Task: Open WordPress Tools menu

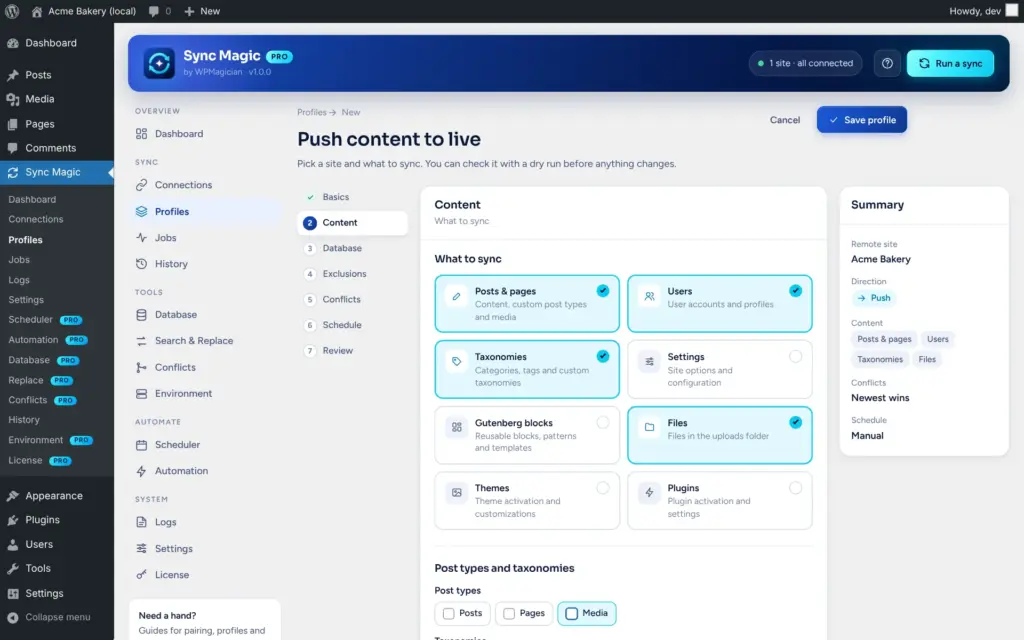Action: click(57, 568)
